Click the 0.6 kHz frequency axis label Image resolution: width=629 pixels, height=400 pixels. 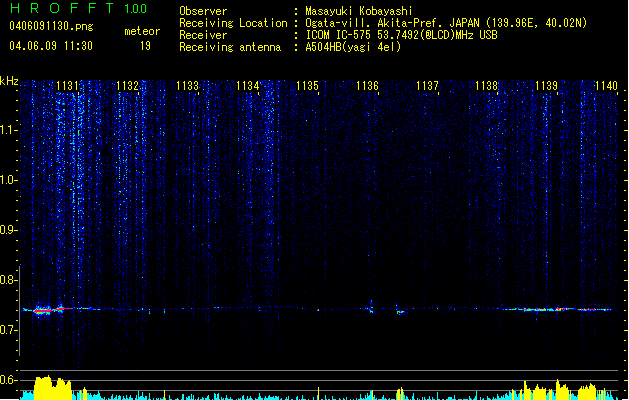[8, 380]
